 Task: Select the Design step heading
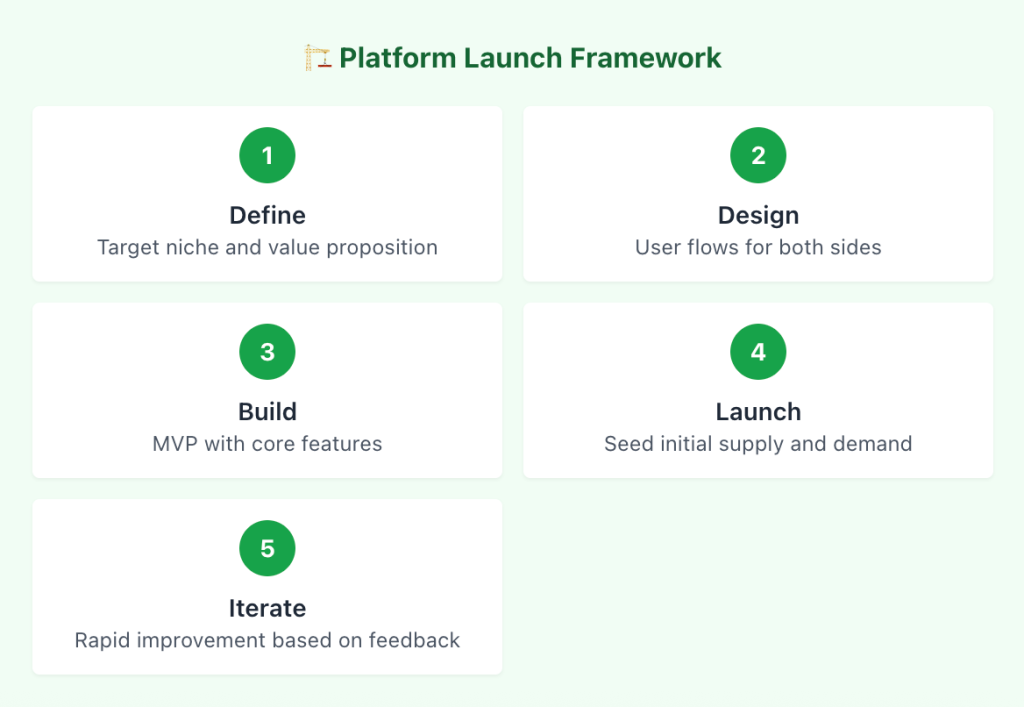tap(758, 215)
